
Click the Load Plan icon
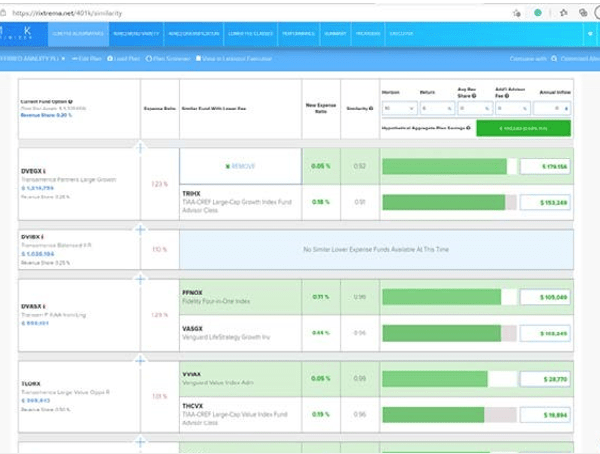[x=108, y=59]
